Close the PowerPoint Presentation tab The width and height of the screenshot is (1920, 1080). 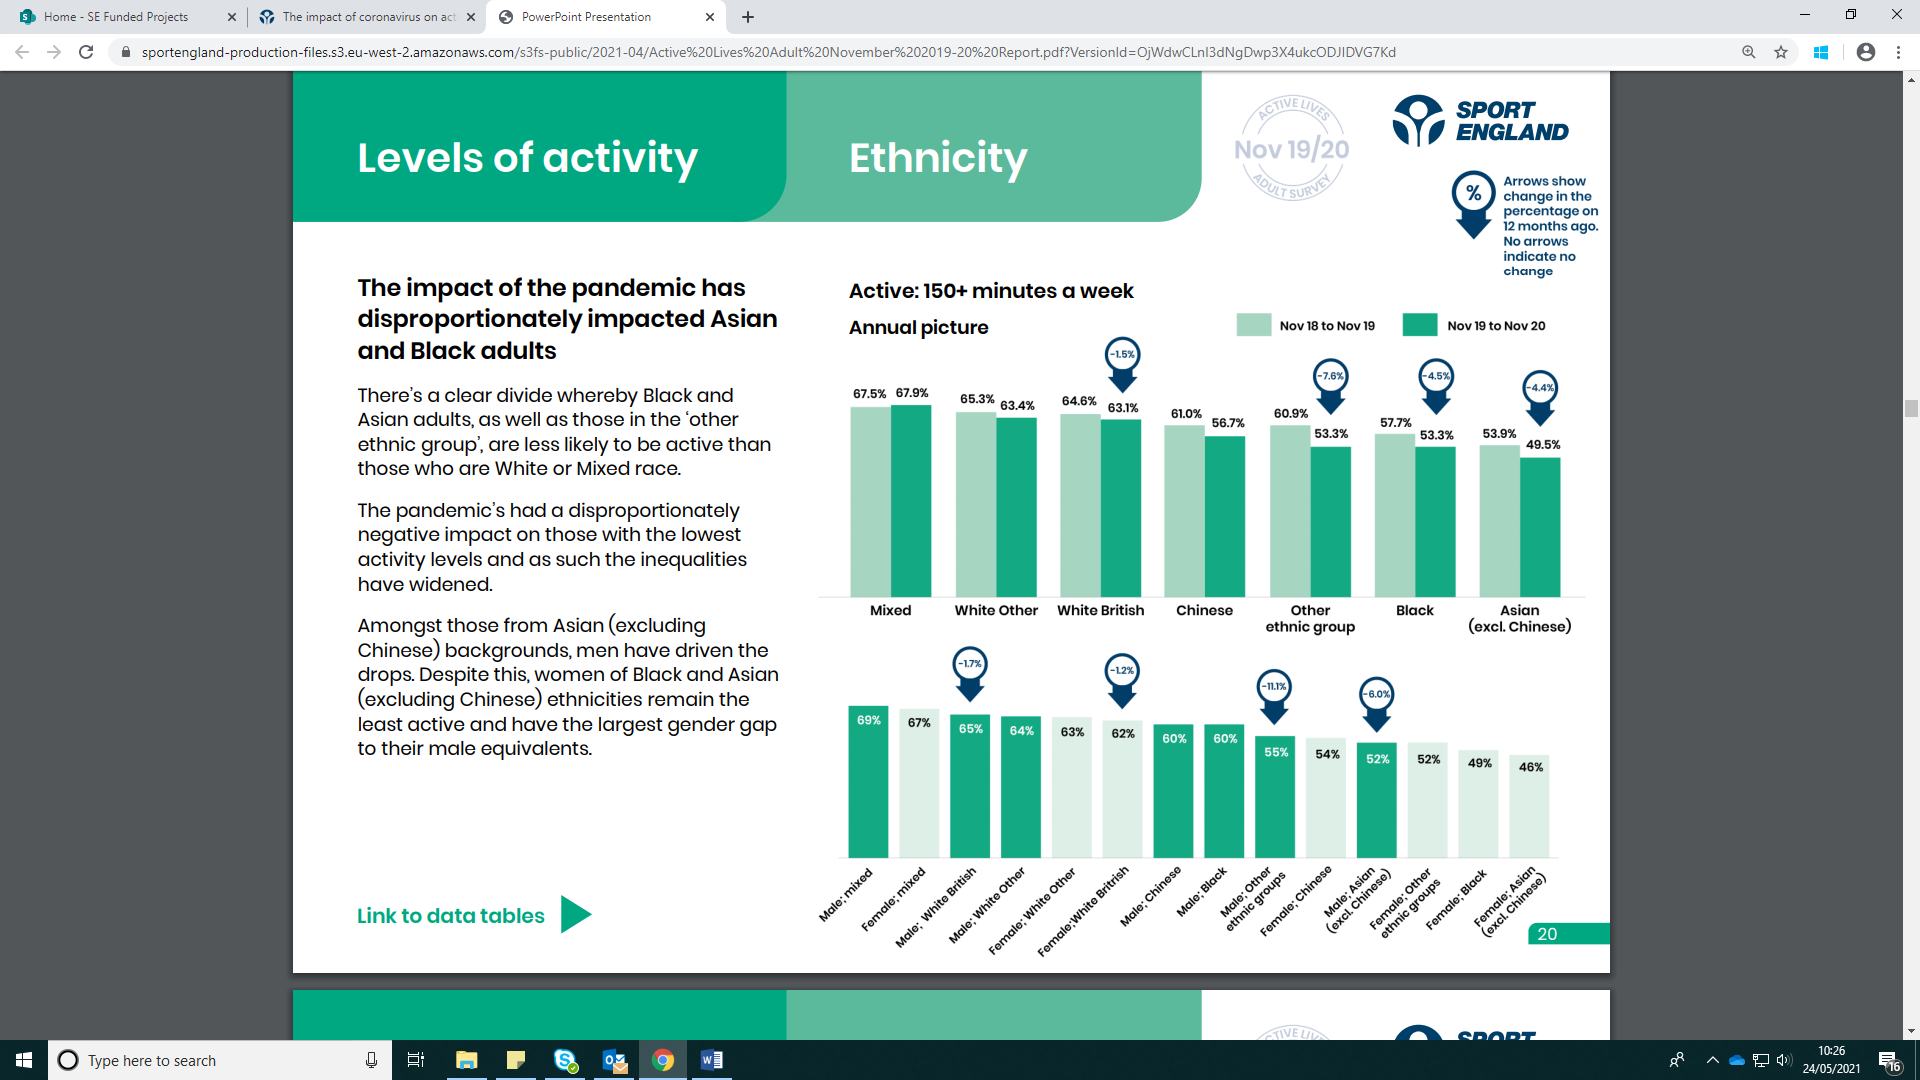(710, 17)
